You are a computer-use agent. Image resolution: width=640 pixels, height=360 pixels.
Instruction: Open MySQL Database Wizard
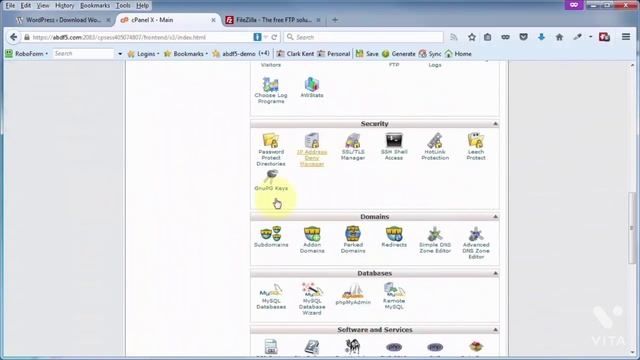pyautogui.click(x=312, y=299)
